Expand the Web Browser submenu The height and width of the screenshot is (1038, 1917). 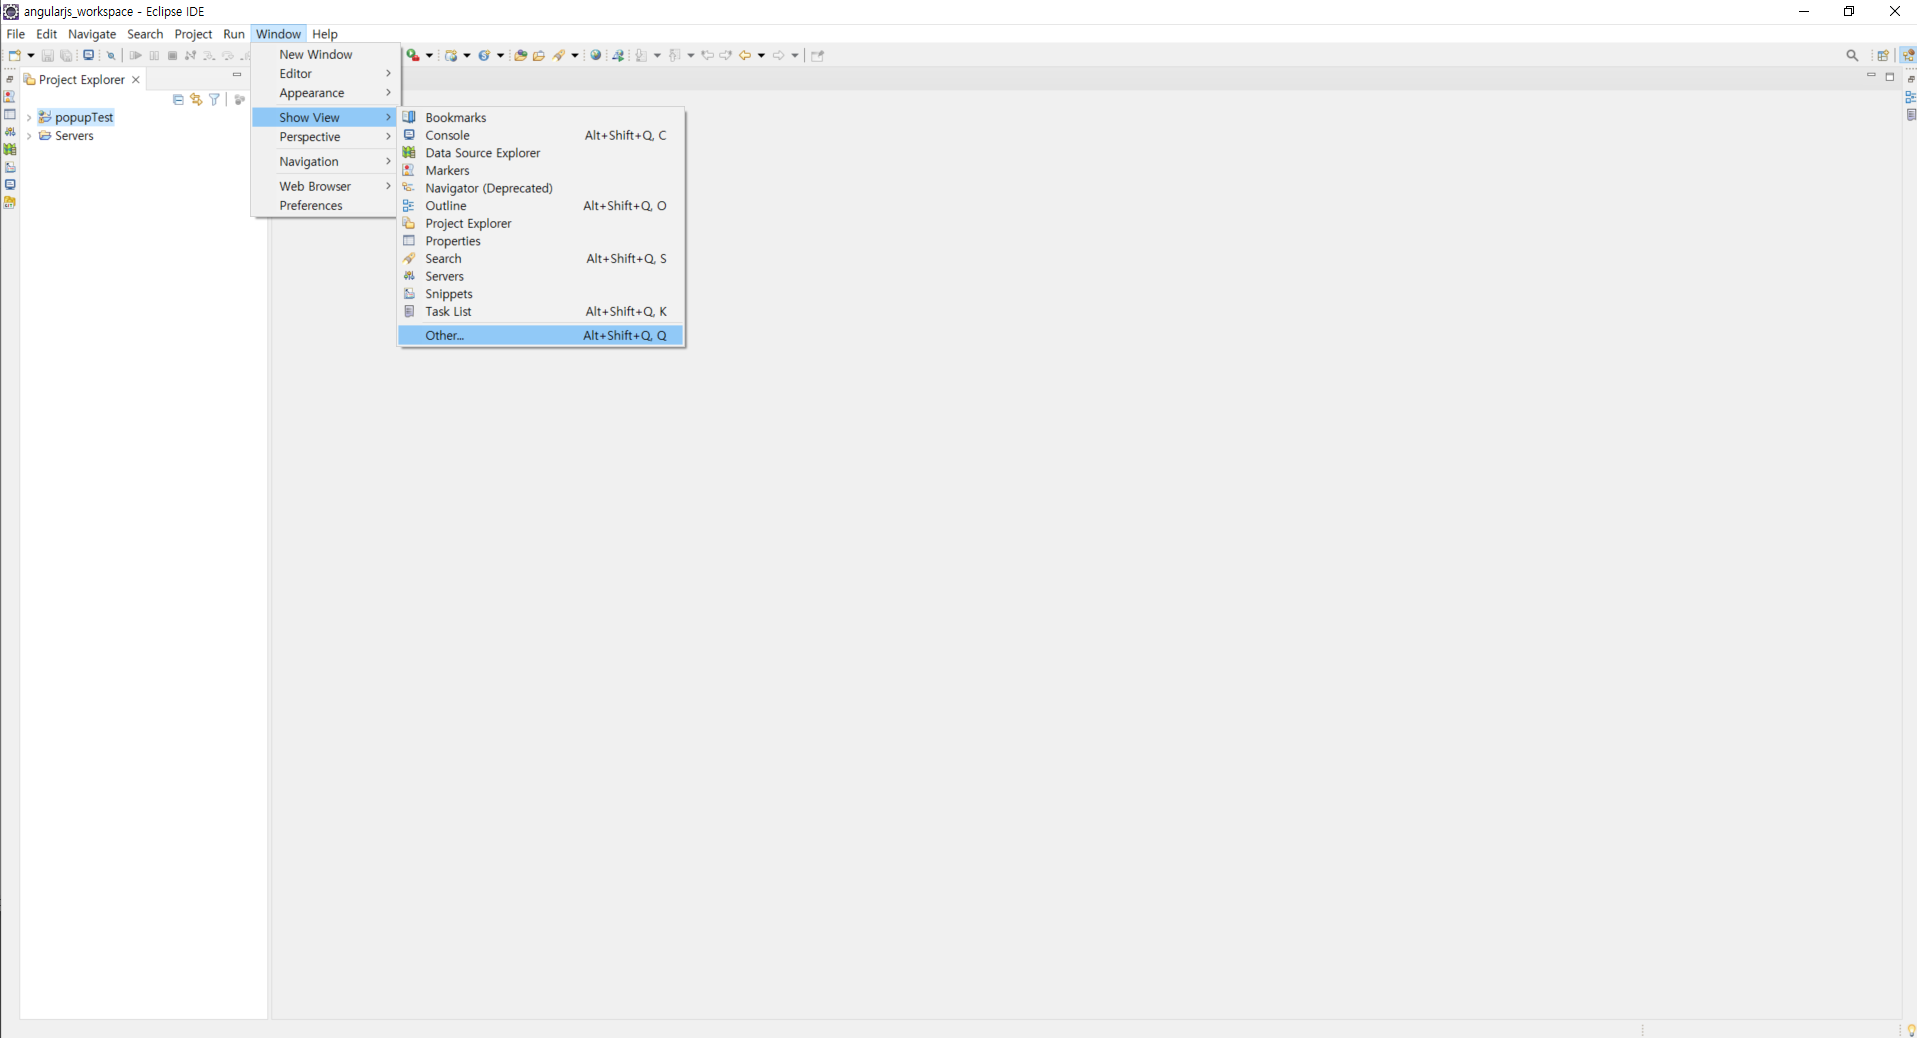pos(326,187)
